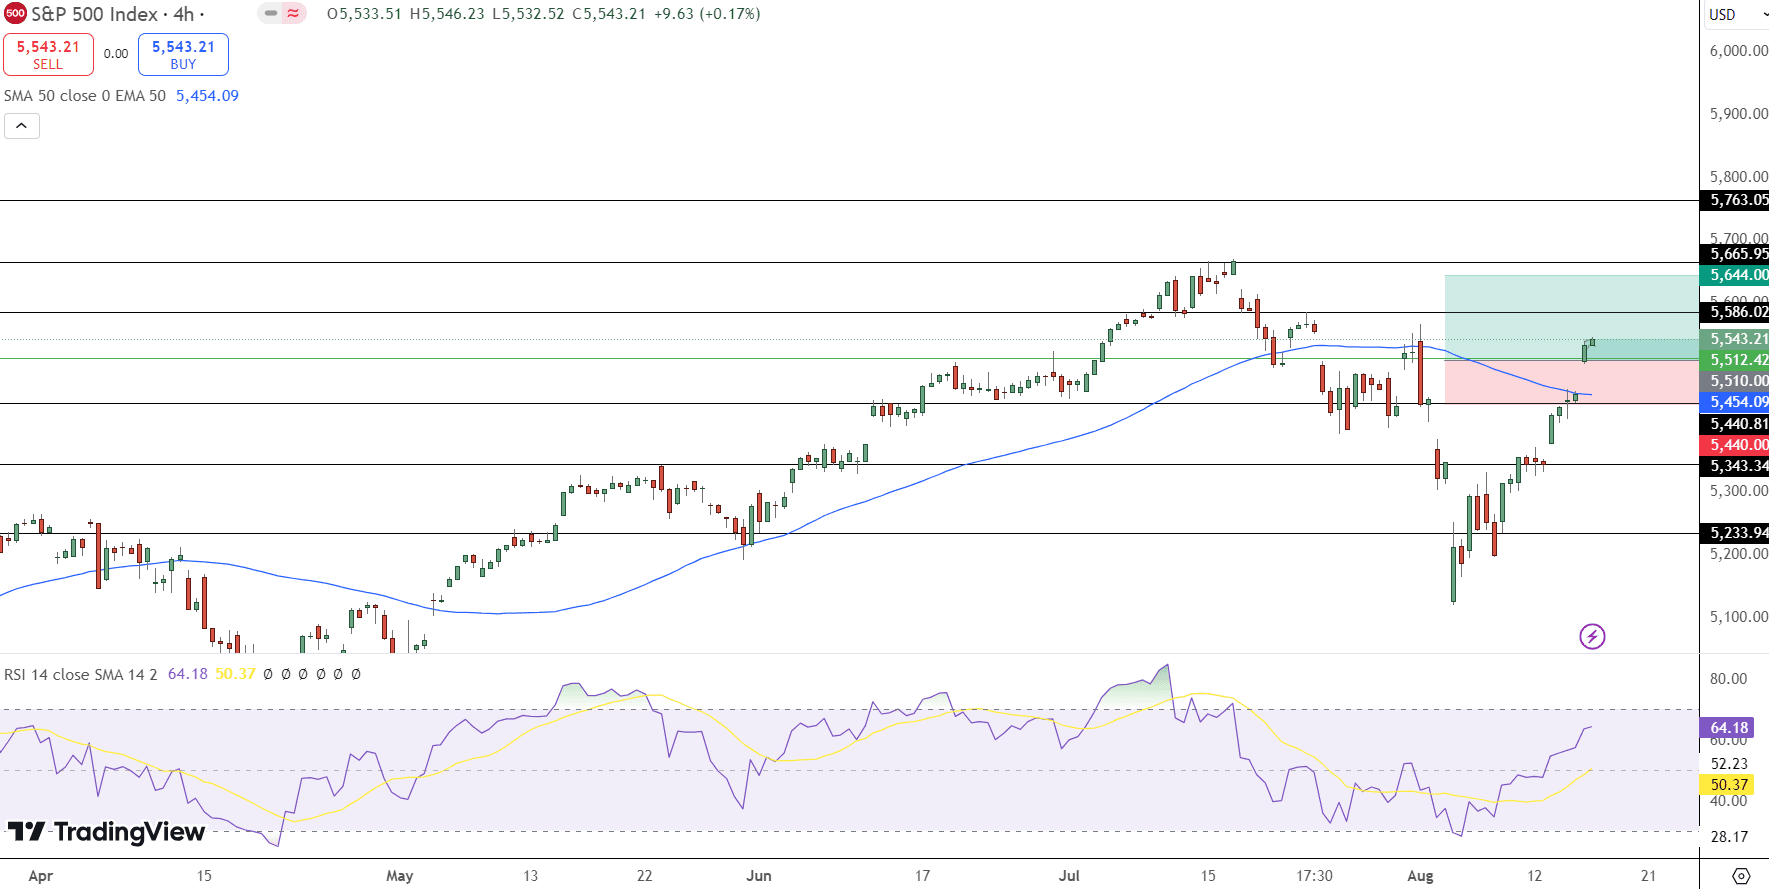The height and width of the screenshot is (889, 1769).
Task: Click the yellow 50.37 RSI axis label
Action: coord(1729,785)
